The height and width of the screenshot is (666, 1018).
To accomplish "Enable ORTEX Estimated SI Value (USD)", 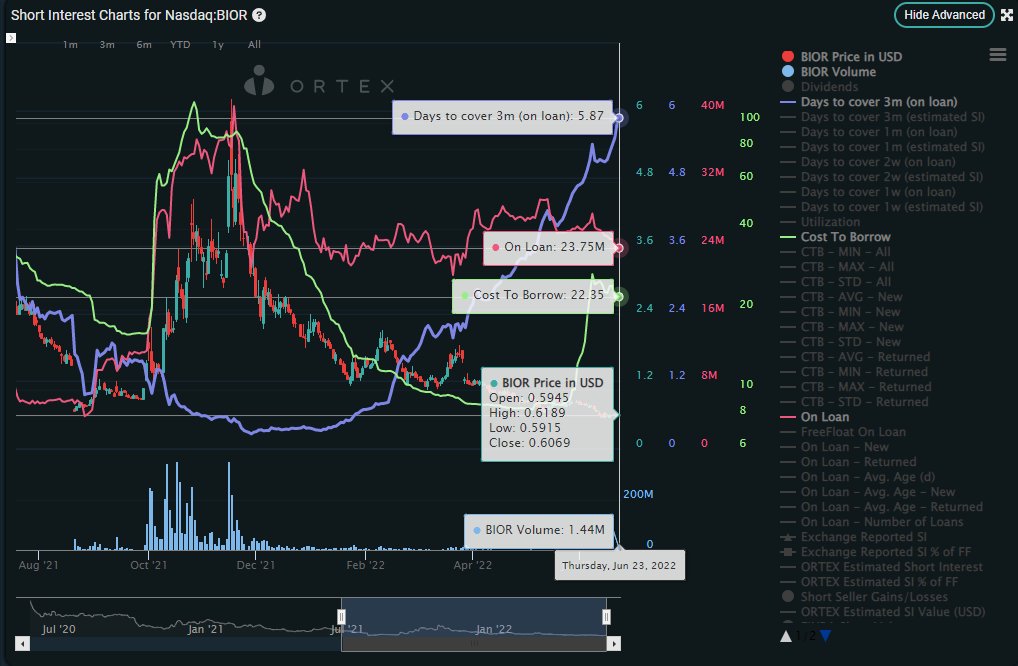I will pos(883,611).
